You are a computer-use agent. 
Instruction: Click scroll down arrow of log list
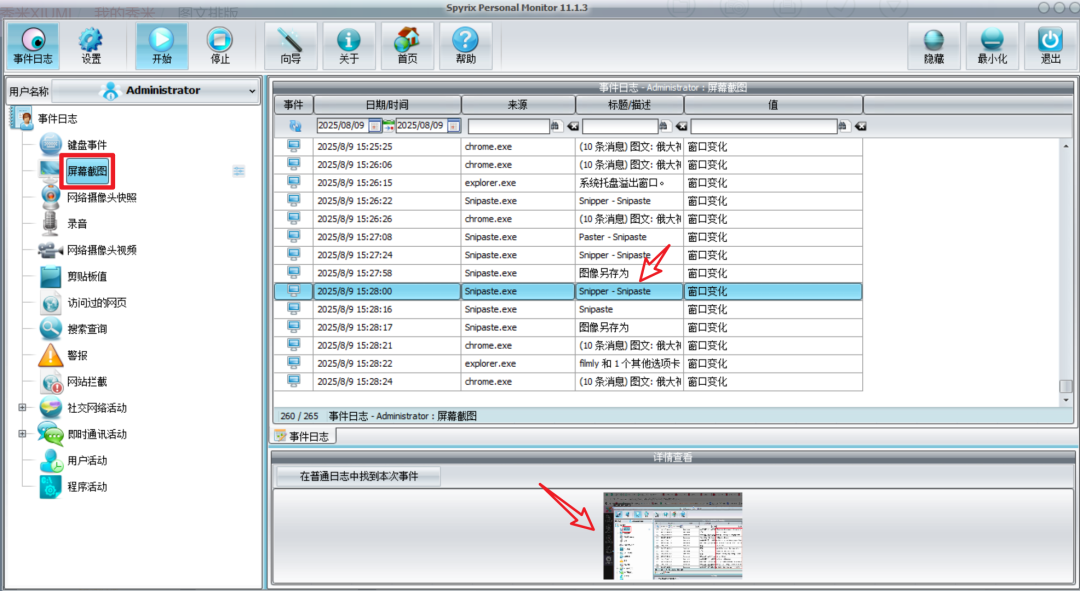tap(1066, 400)
